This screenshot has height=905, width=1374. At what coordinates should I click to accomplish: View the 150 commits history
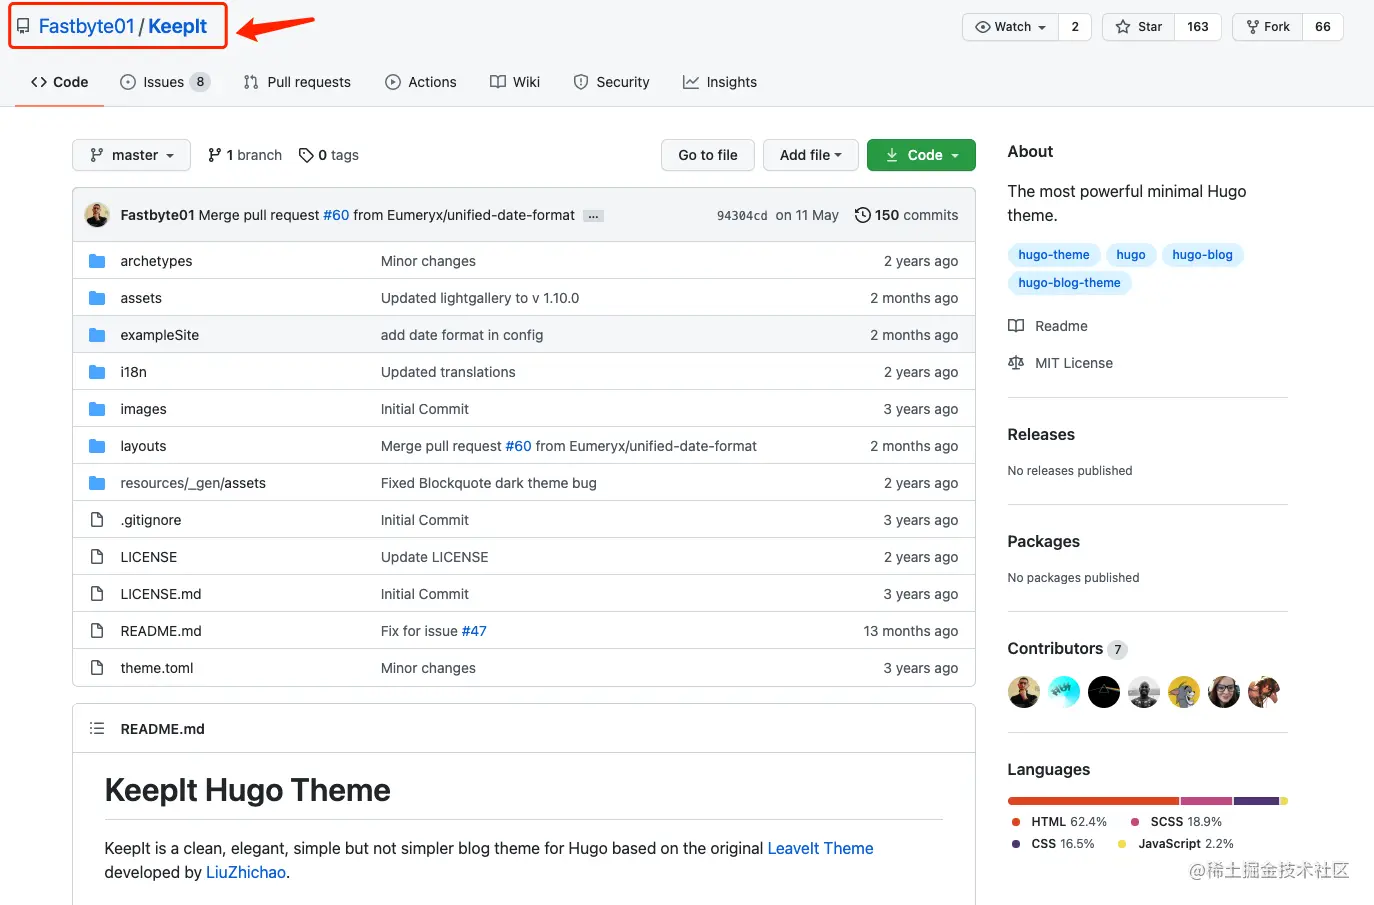click(906, 215)
